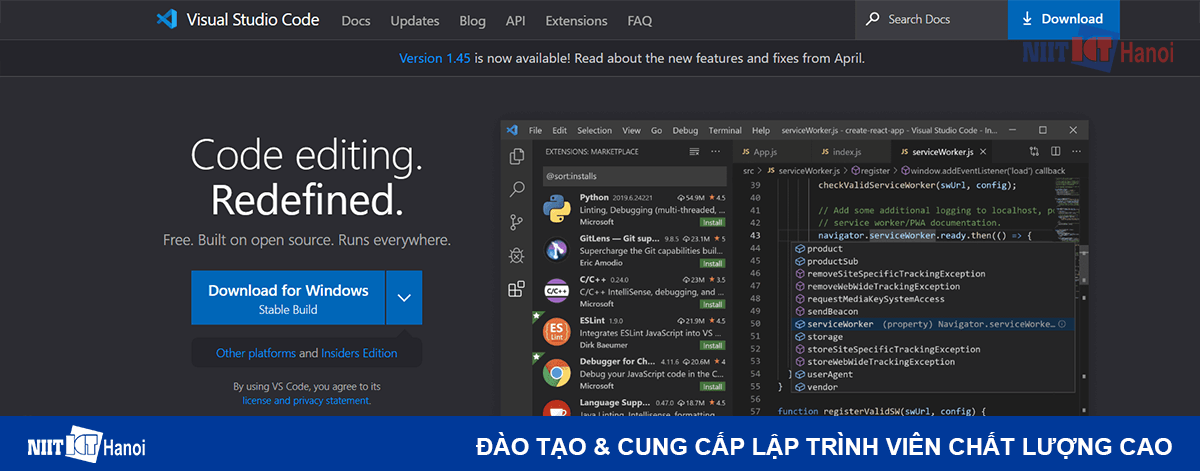Open license and privacy statement link
1200x471 pixels.
[306, 400]
